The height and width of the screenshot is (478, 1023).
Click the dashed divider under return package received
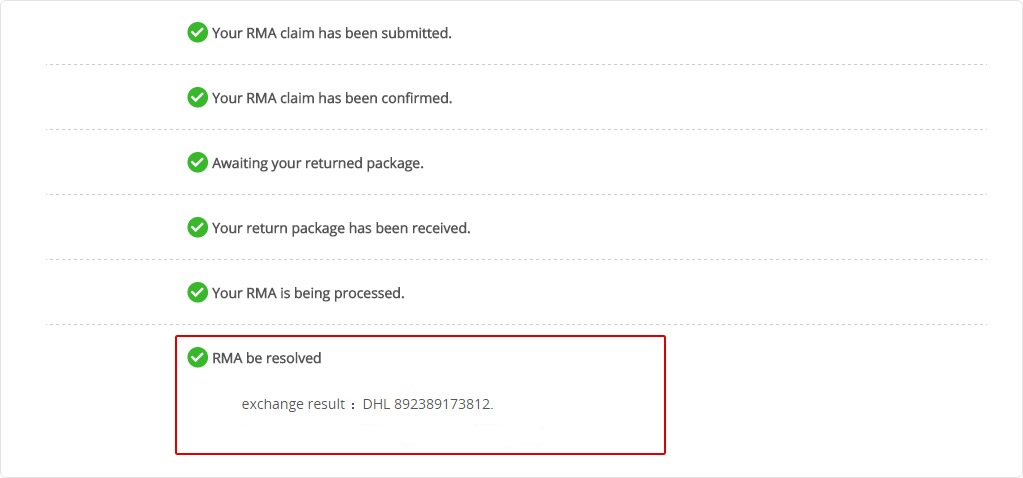click(516, 259)
